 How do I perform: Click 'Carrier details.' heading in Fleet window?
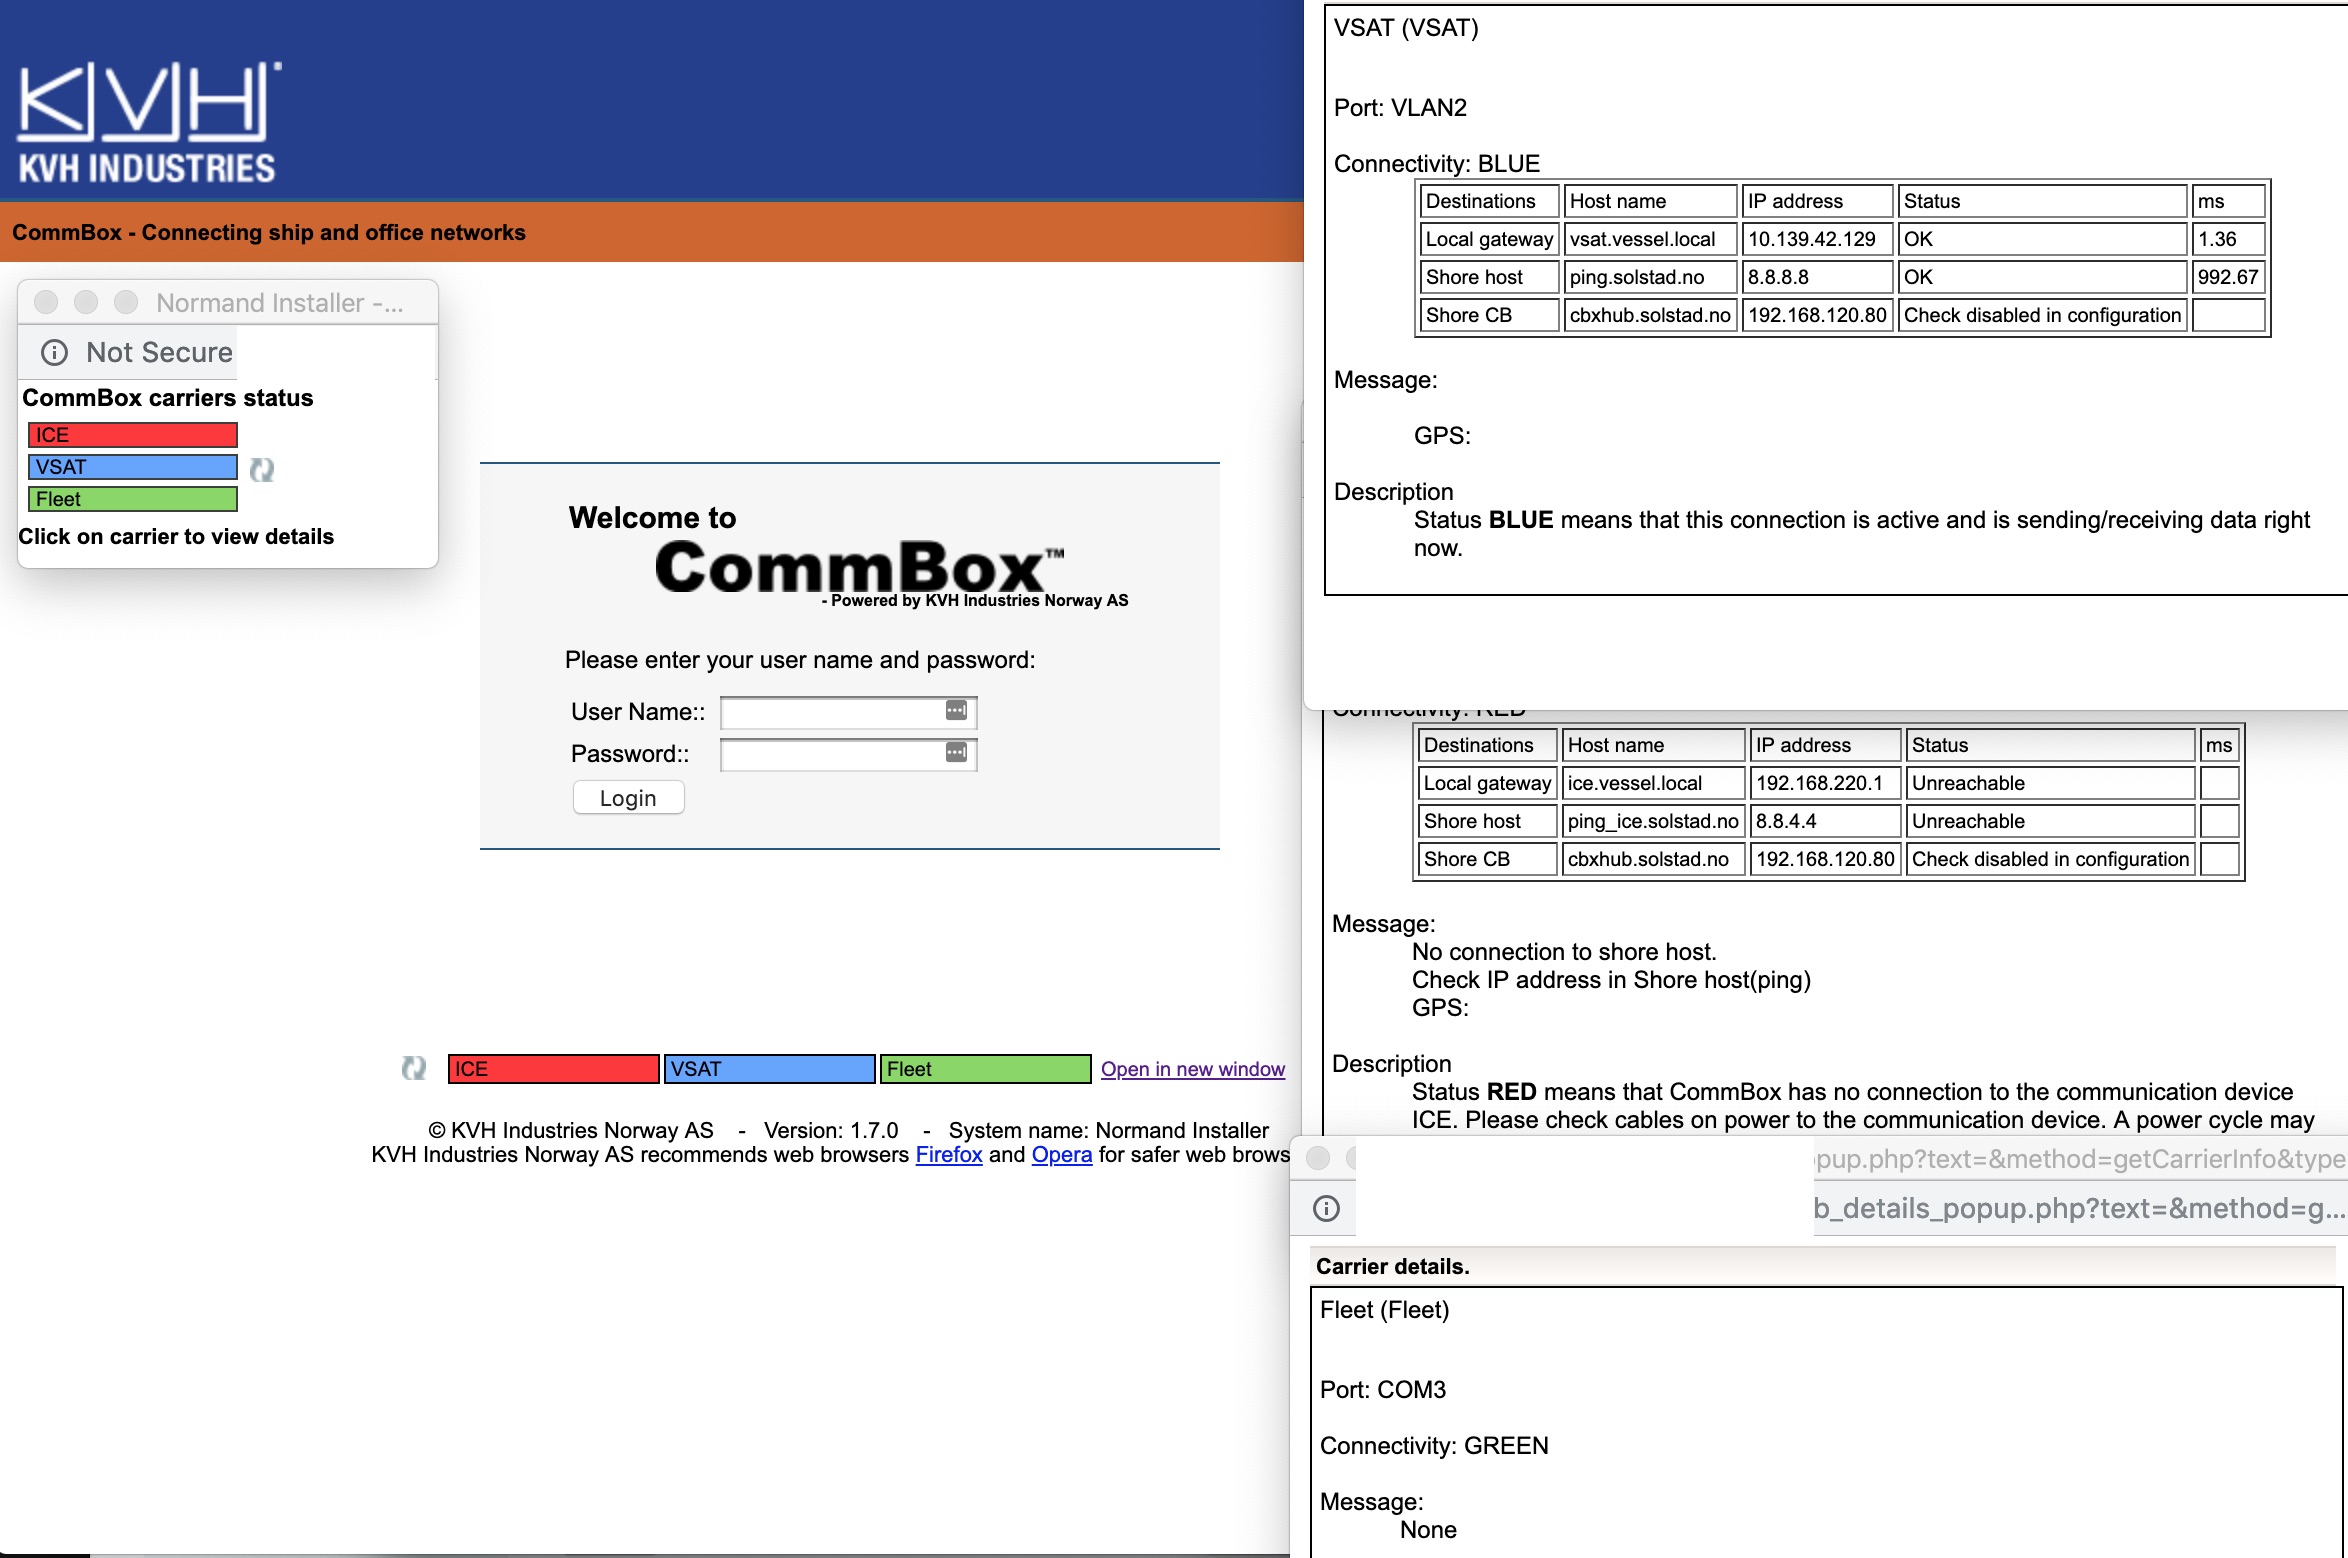pos(1393,1266)
